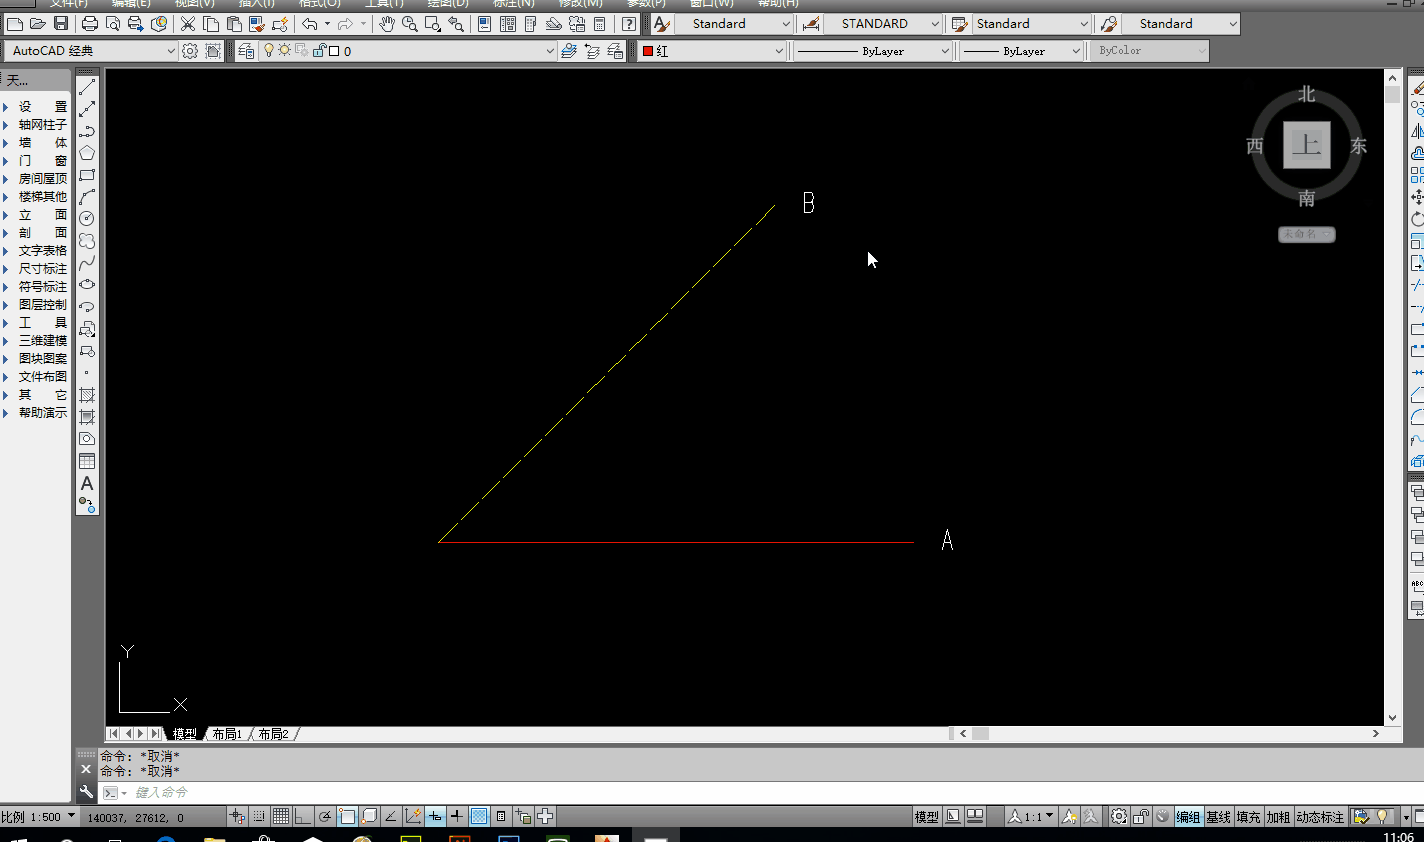
Task: Click the 上 face of ViewCube
Action: pyautogui.click(x=1307, y=145)
